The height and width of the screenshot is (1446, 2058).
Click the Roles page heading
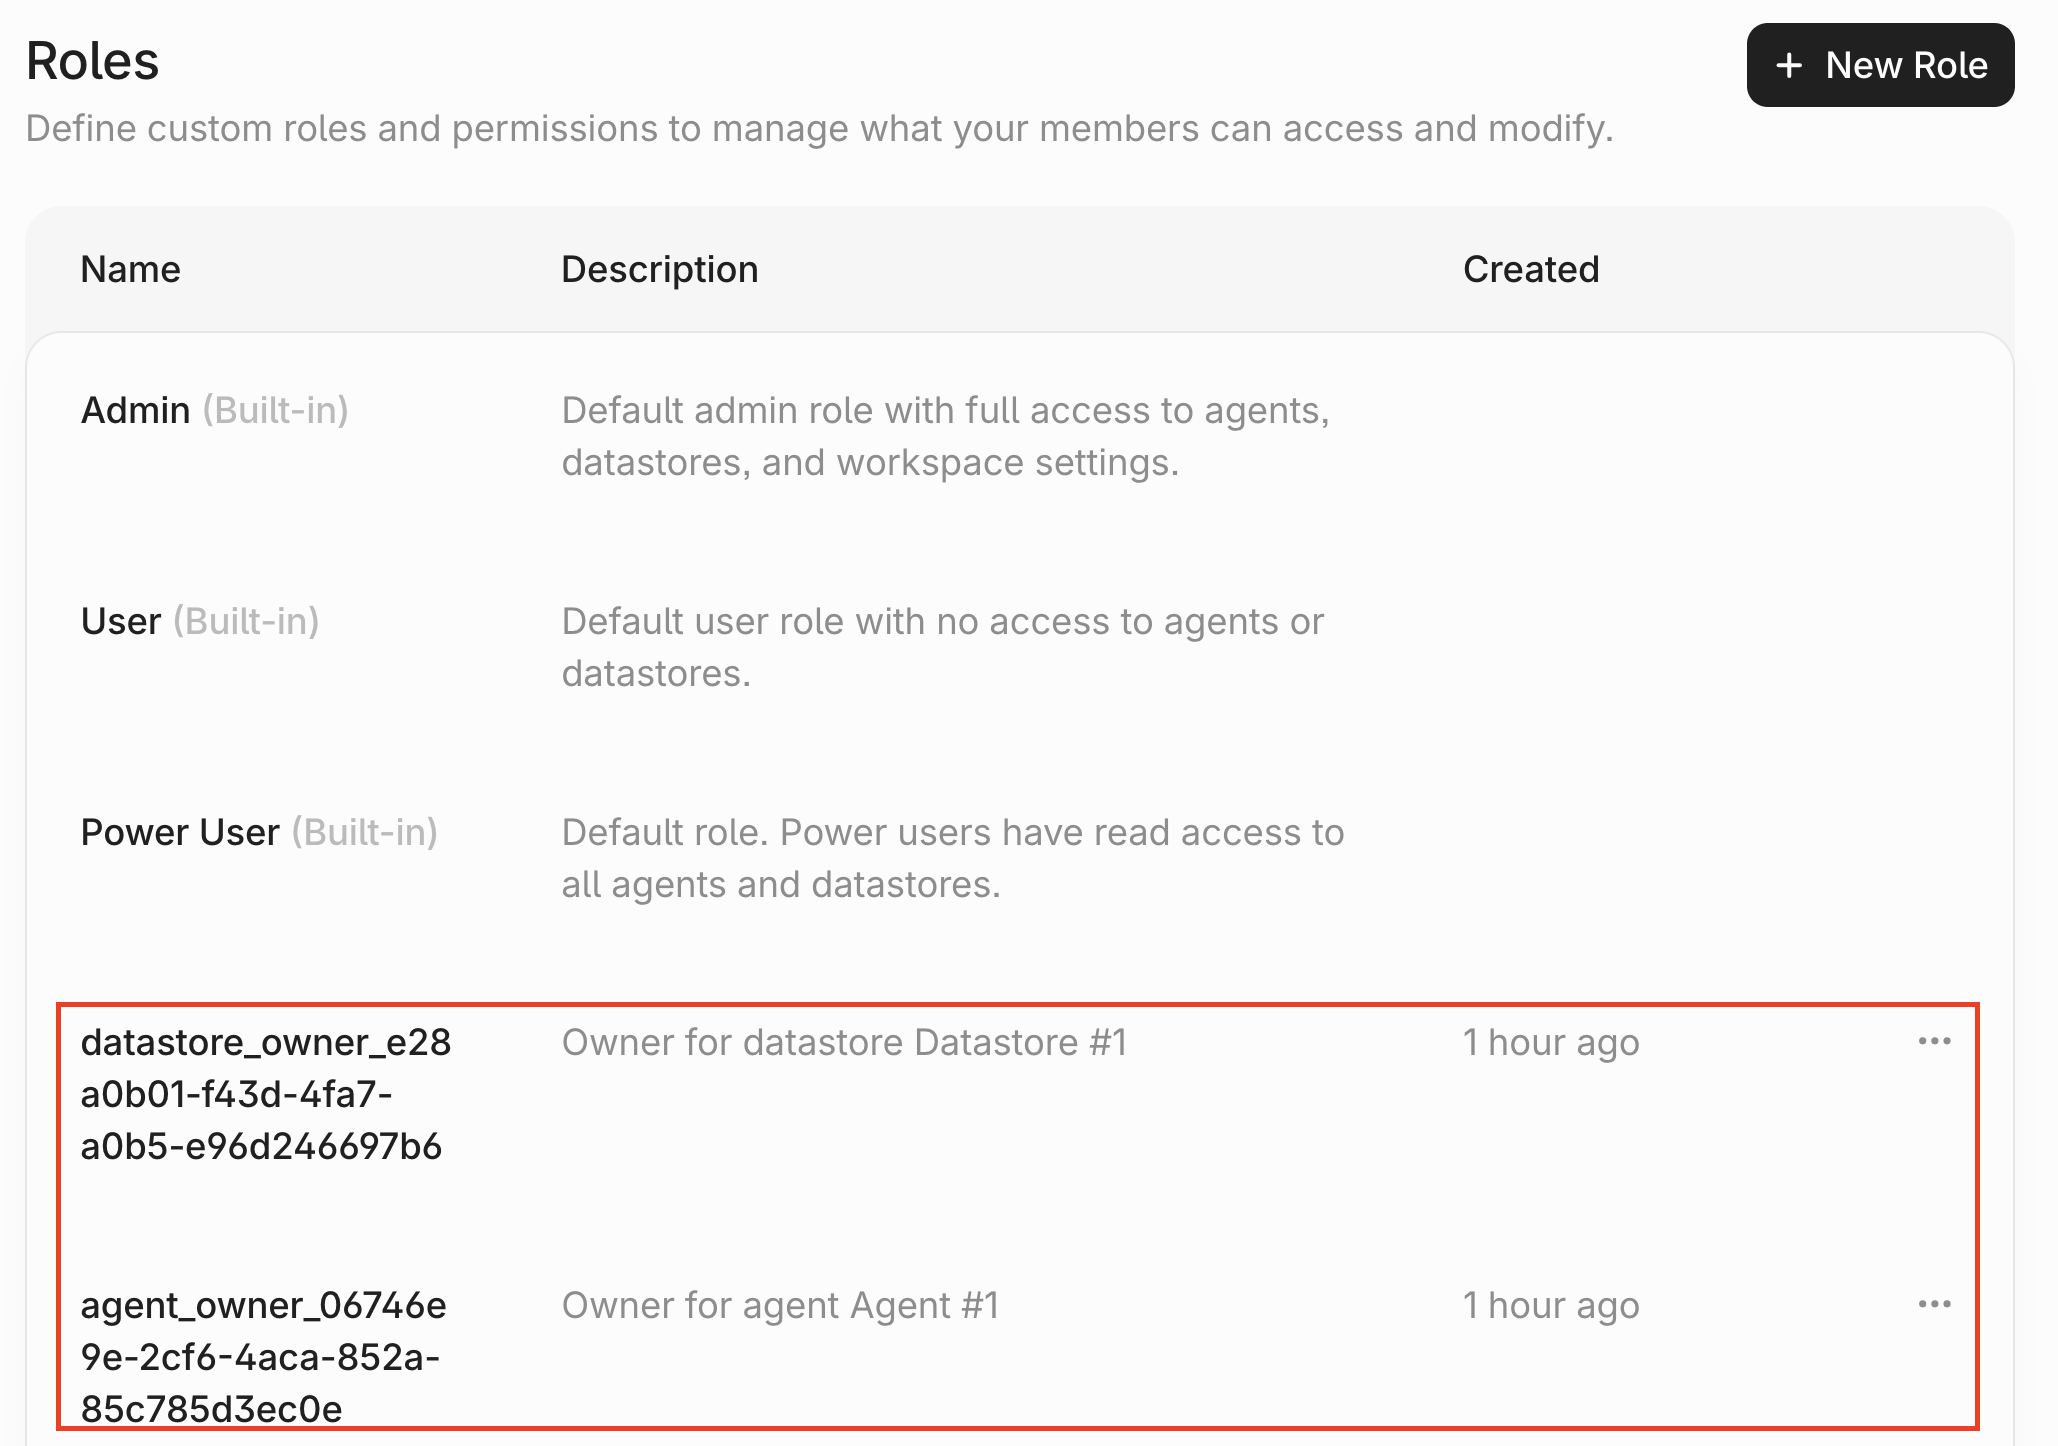tap(93, 61)
